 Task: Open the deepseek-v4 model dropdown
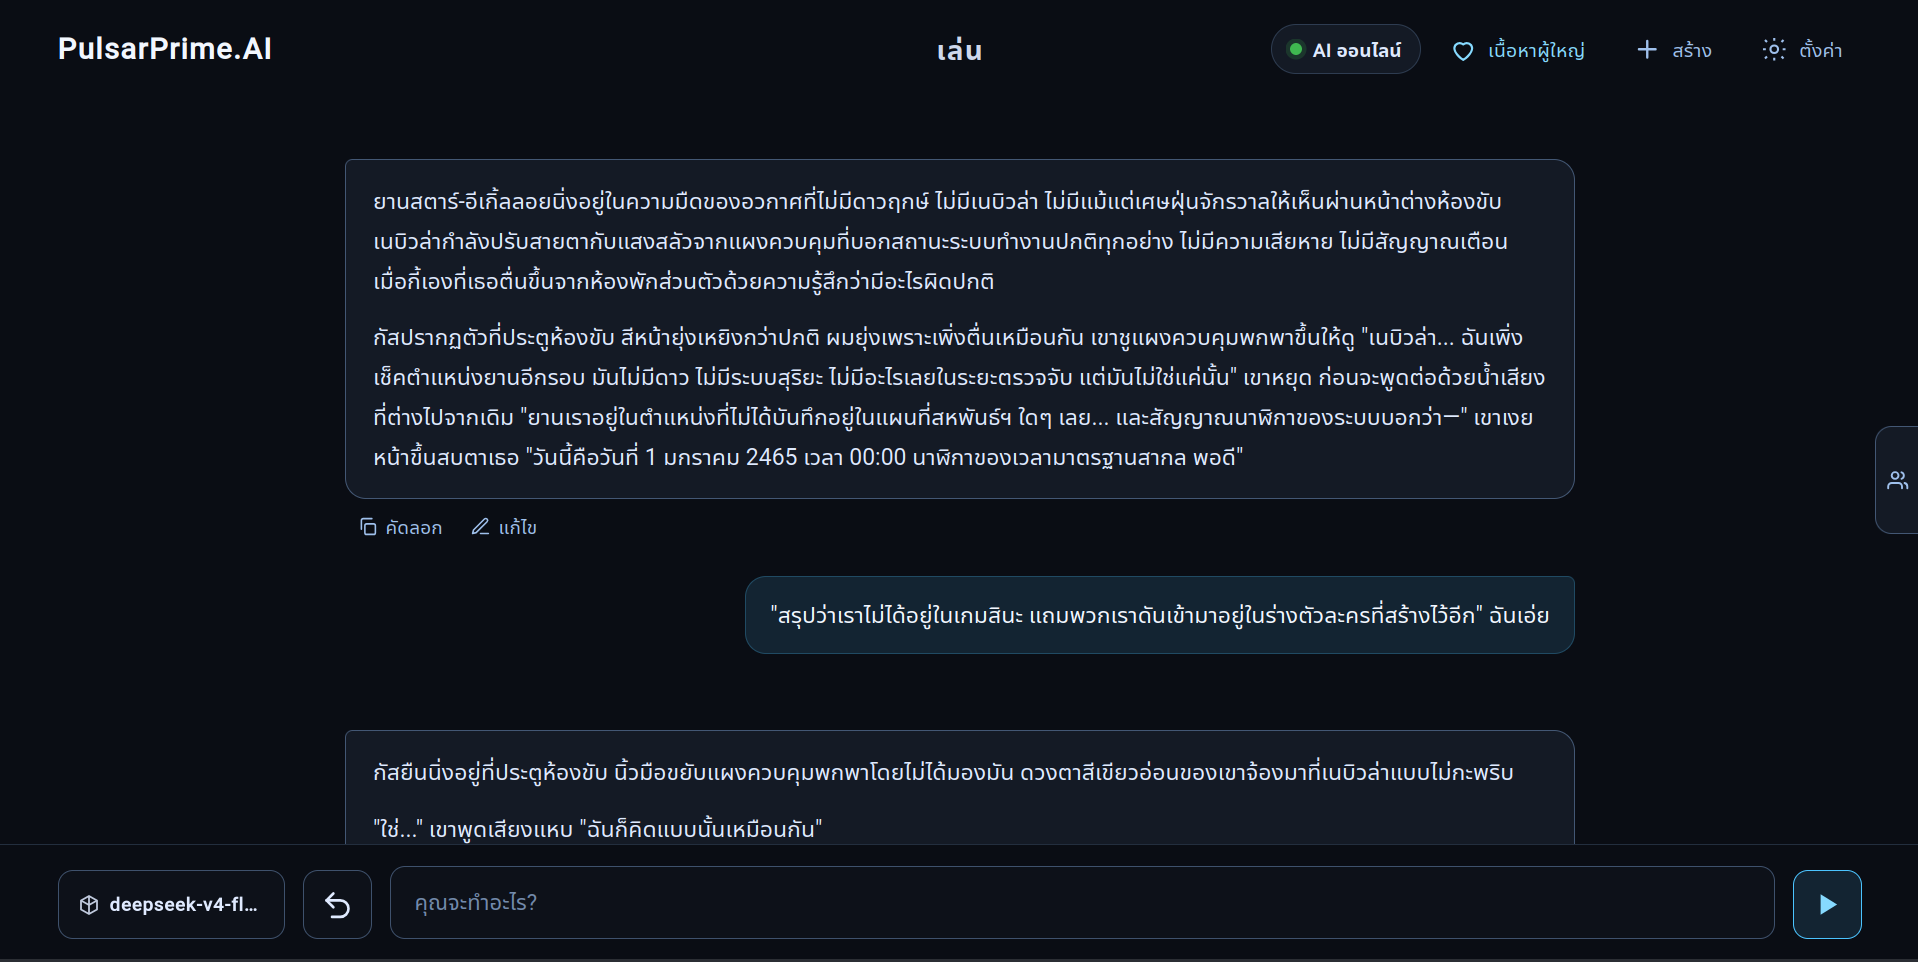[171, 904]
